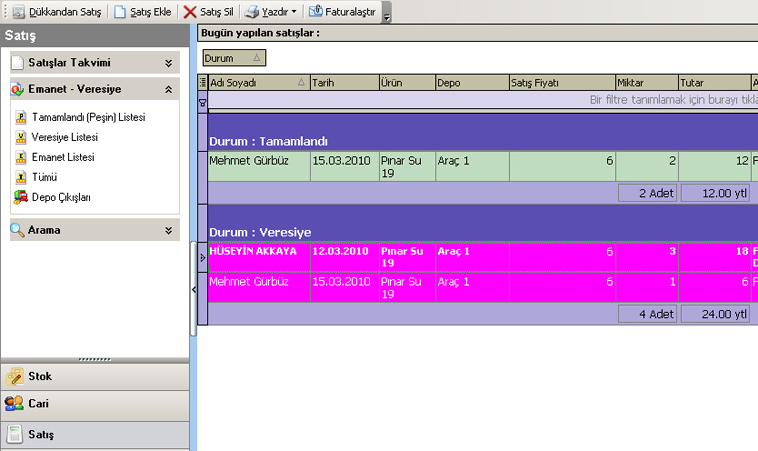758x451 pixels.
Task: Select Emanet Listesi entry
Action: pos(63,157)
